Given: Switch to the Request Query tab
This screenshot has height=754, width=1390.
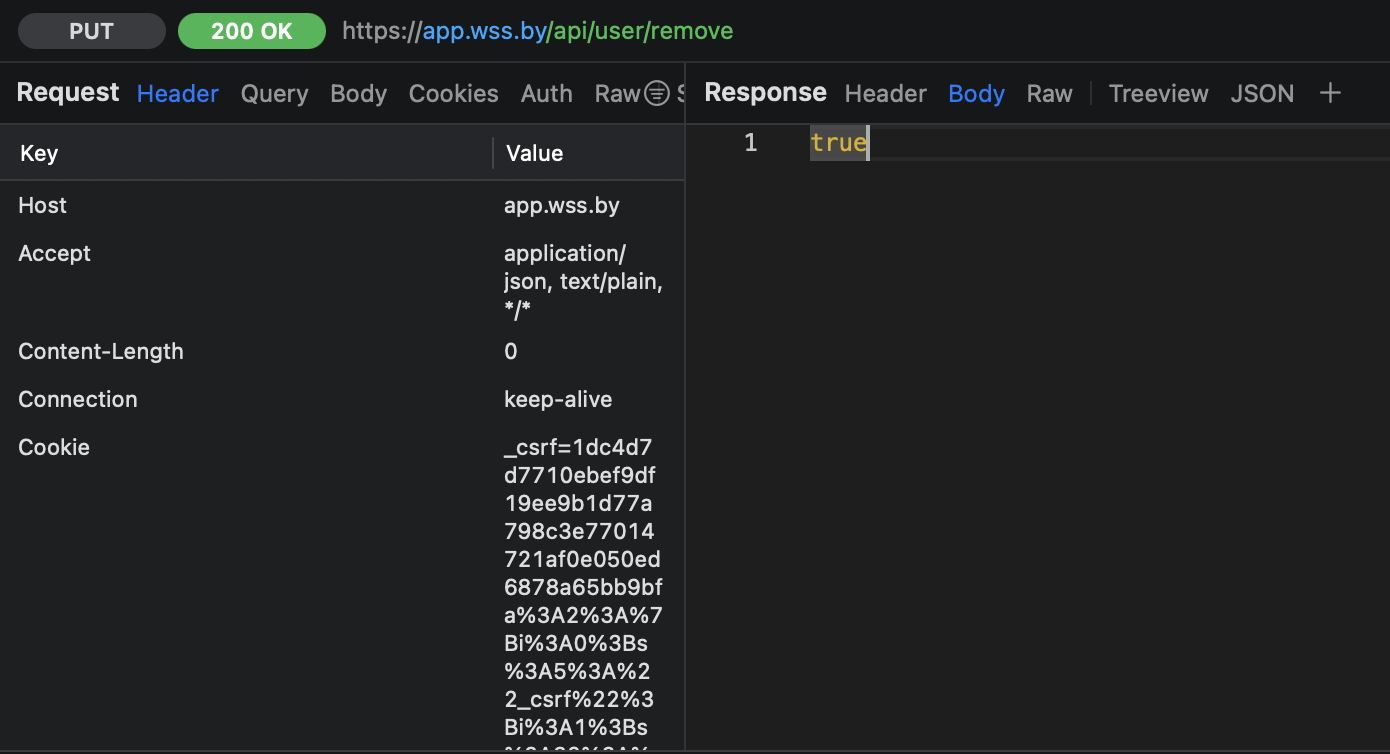Looking at the screenshot, I should 274,93.
